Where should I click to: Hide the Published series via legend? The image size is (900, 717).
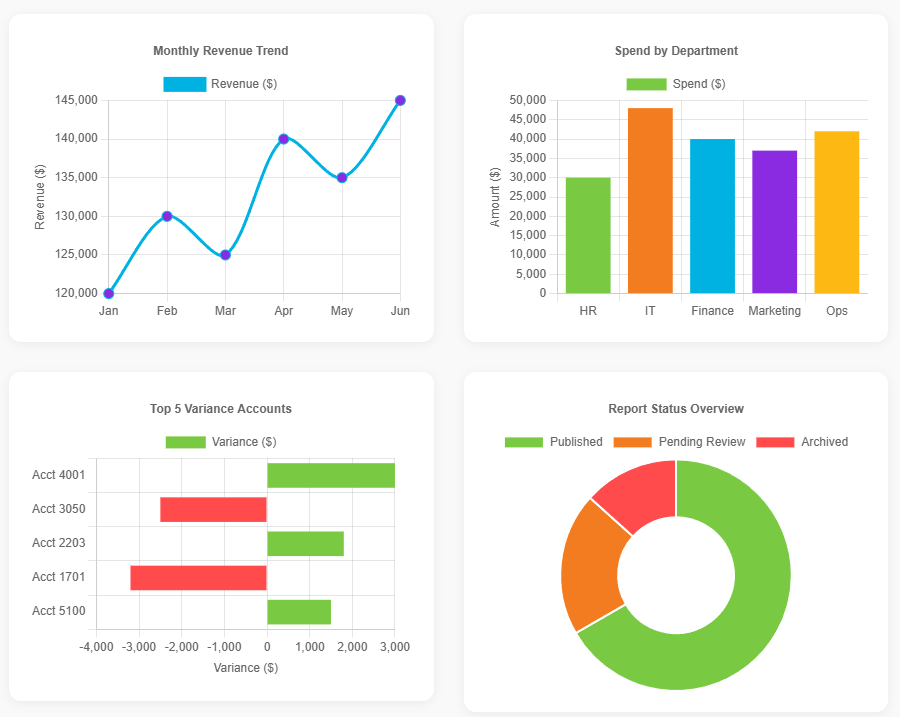click(x=553, y=442)
